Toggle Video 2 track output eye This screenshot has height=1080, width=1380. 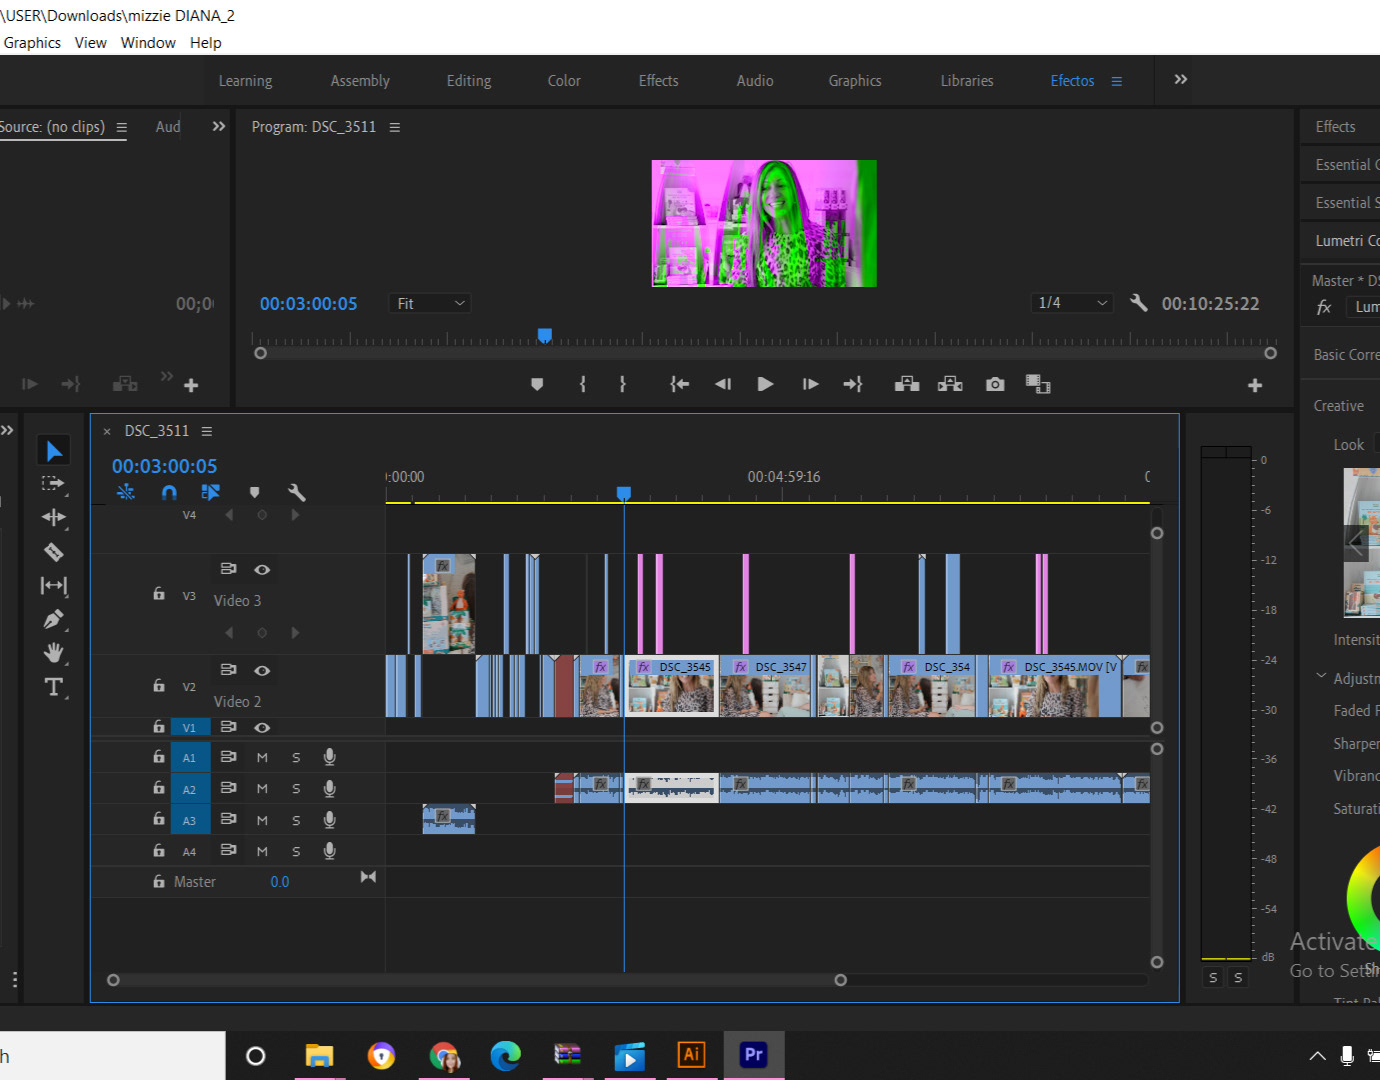click(262, 670)
